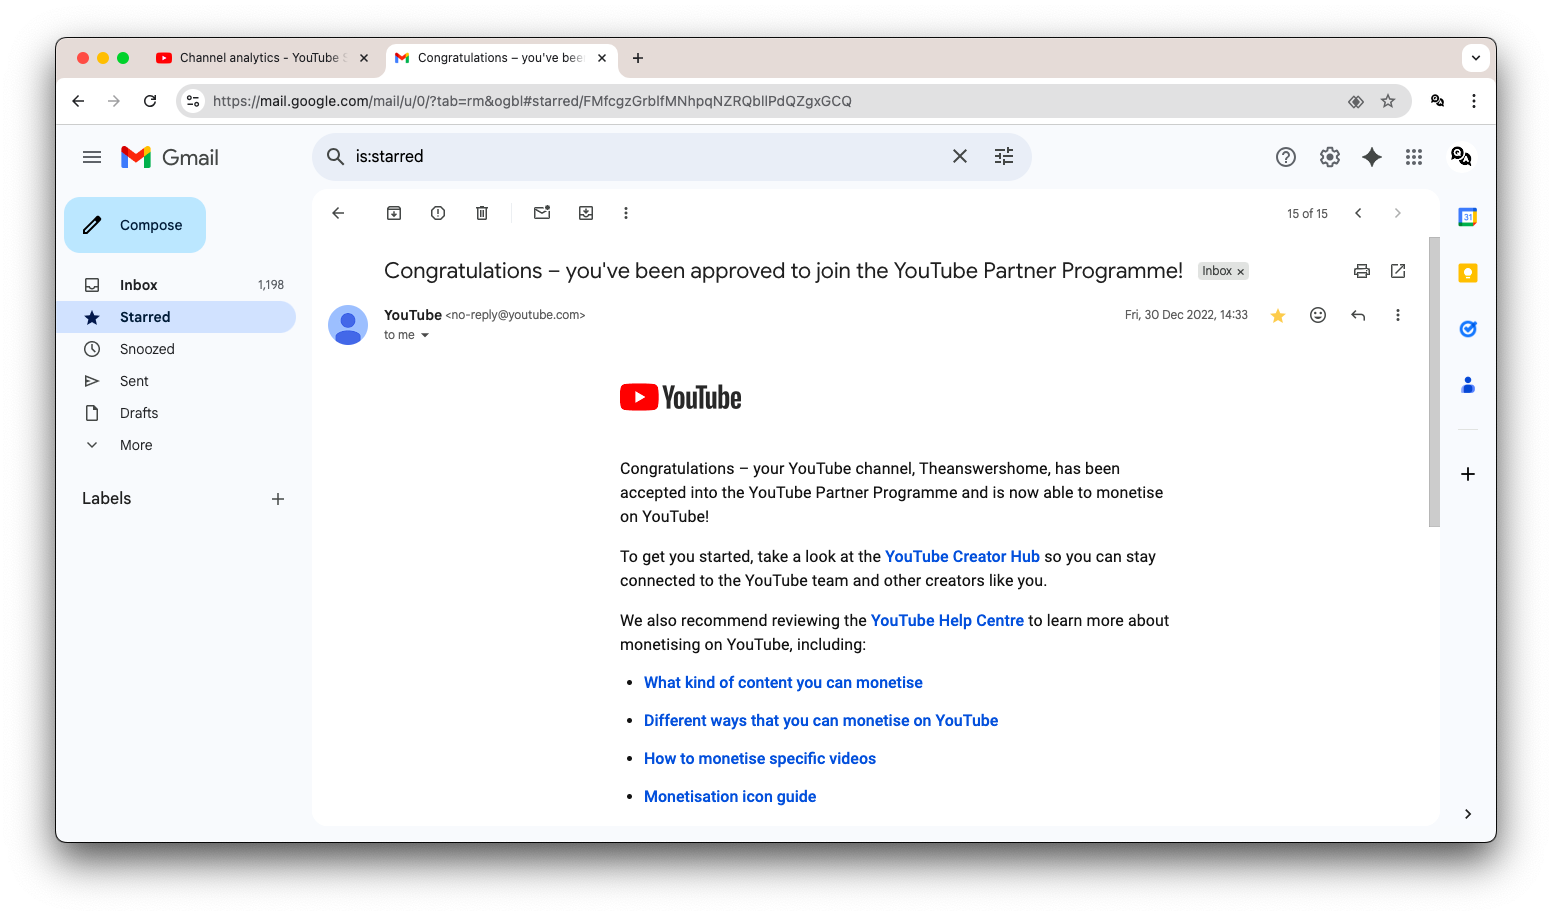Switch to Channel analytics YouTube tab
1552x916 pixels.
260,58
